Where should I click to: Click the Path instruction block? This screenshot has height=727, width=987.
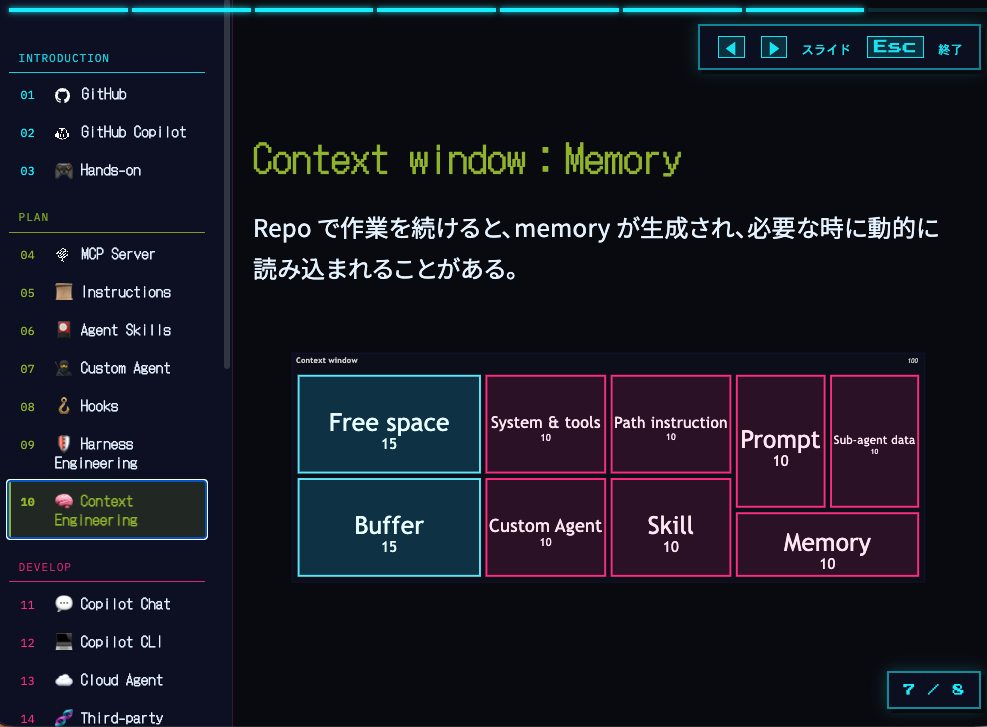point(671,424)
